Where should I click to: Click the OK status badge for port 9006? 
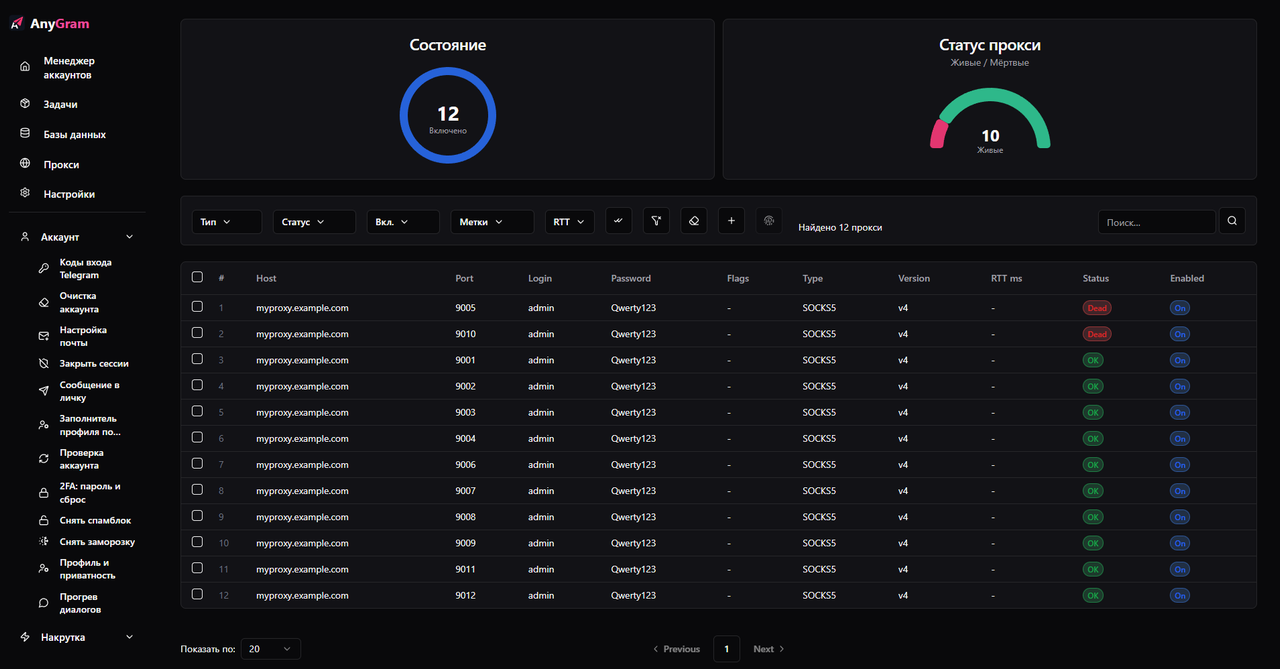coord(1093,465)
